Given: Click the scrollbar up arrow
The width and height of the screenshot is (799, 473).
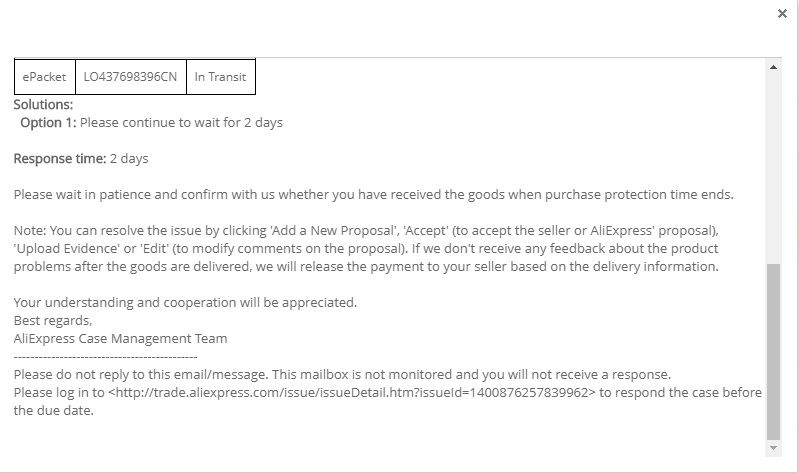Looking at the screenshot, I should (773, 68).
